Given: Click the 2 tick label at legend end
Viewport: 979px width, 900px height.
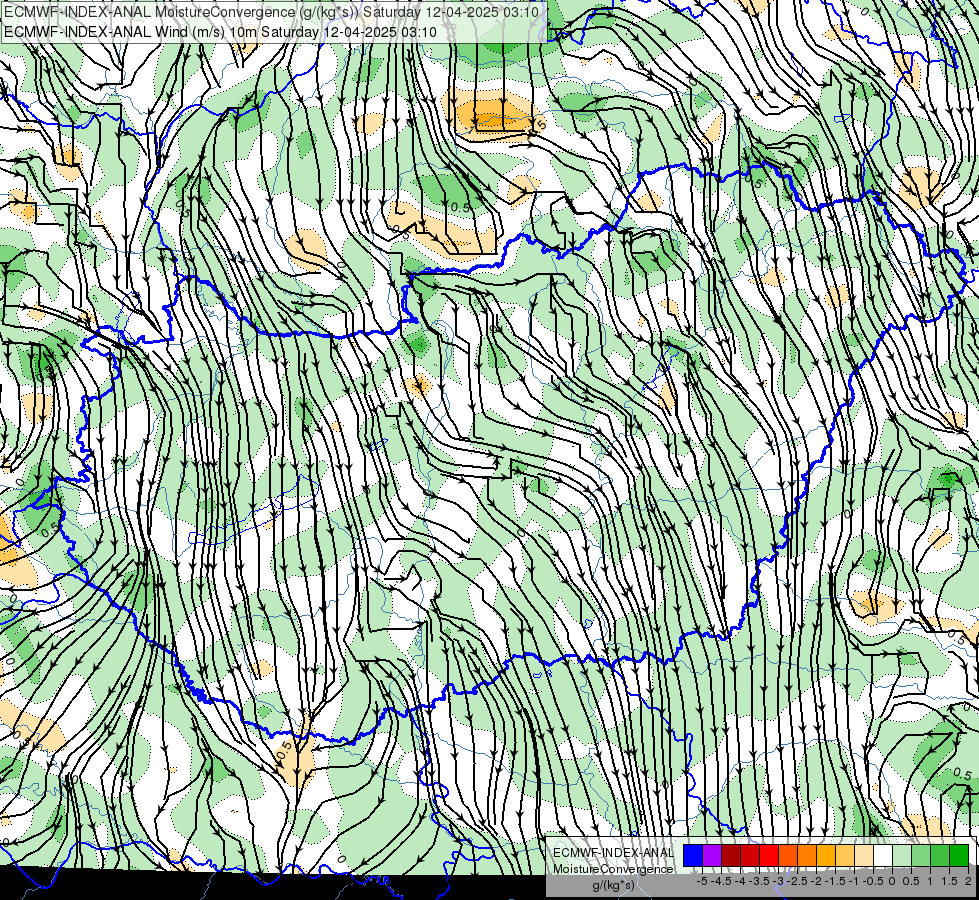Looking at the screenshot, I should coord(968,881).
